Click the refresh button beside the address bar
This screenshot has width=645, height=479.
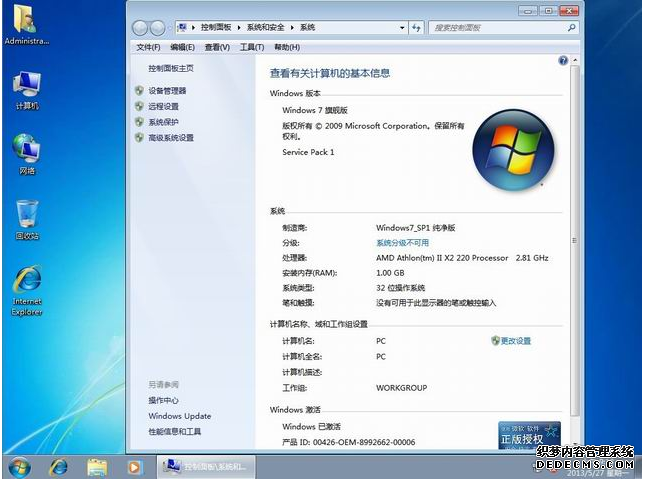pyautogui.click(x=416, y=28)
